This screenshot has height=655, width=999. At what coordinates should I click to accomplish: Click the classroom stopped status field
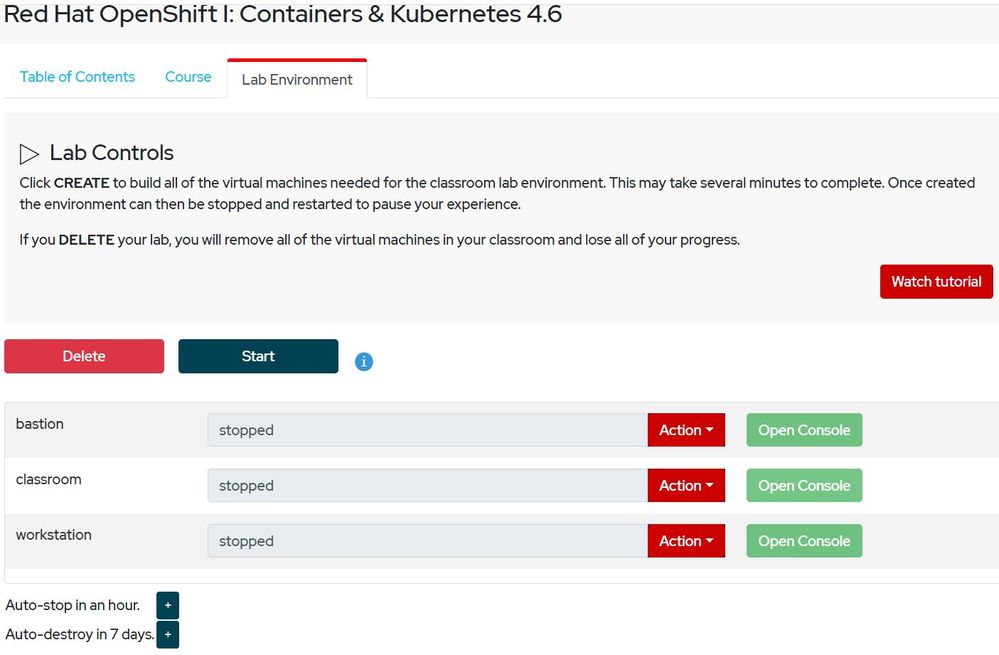[427, 486]
